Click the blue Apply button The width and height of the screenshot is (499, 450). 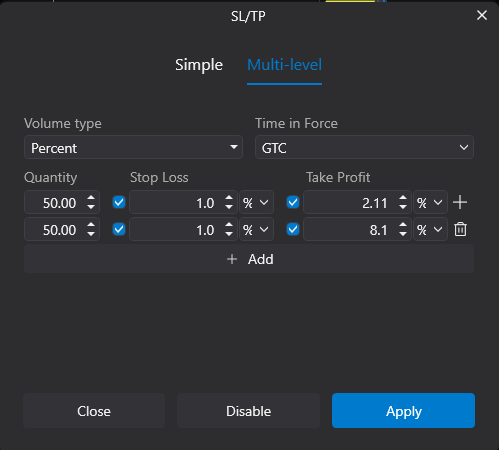click(403, 411)
